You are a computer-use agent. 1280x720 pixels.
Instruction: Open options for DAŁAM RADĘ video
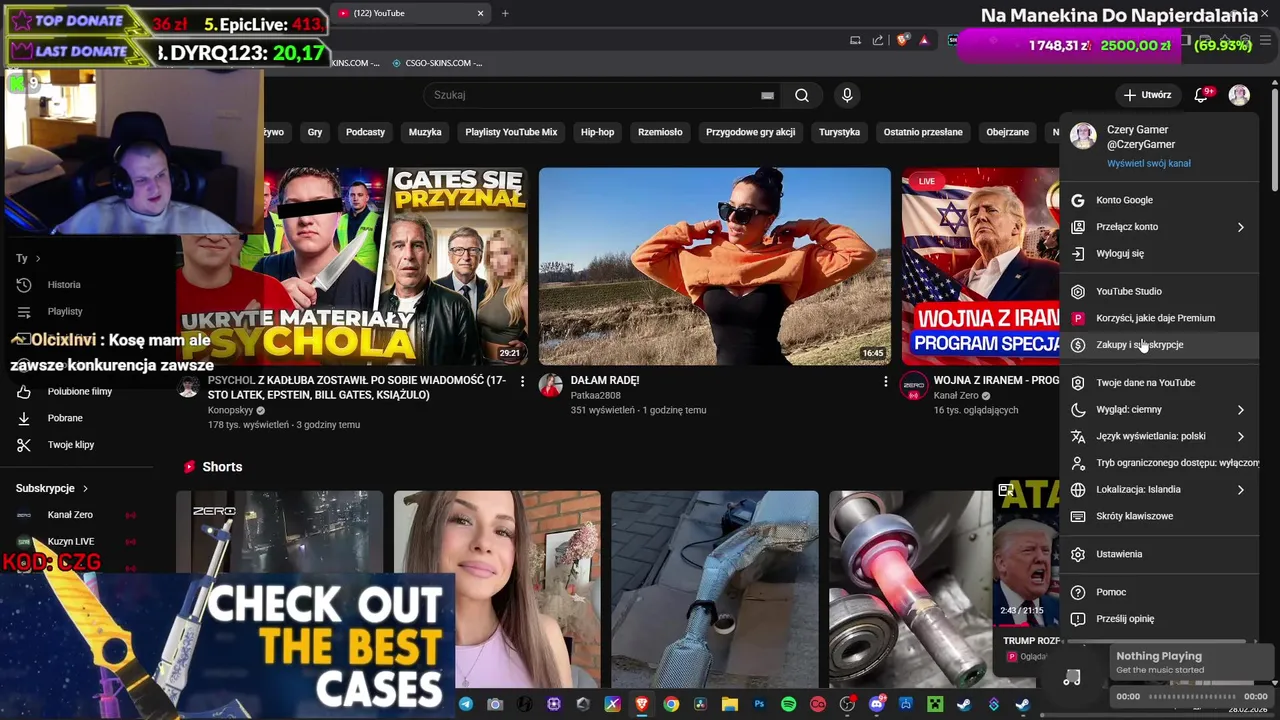coord(885,381)
